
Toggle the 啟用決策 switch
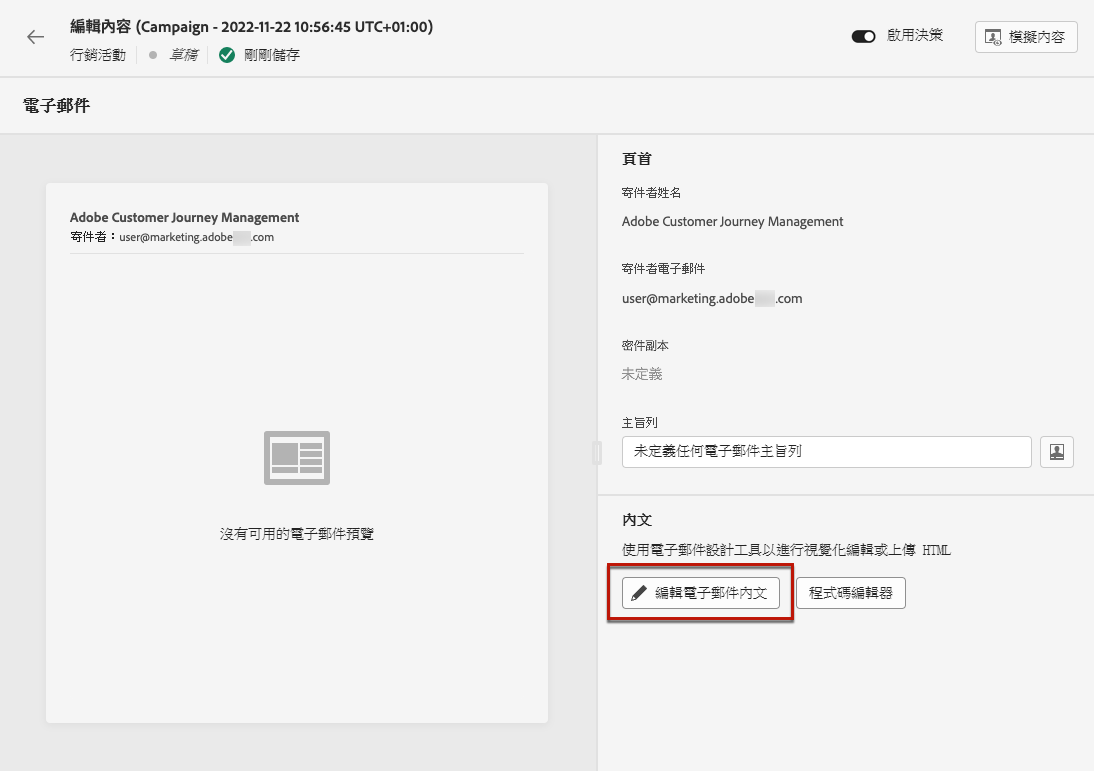point(863,36)
